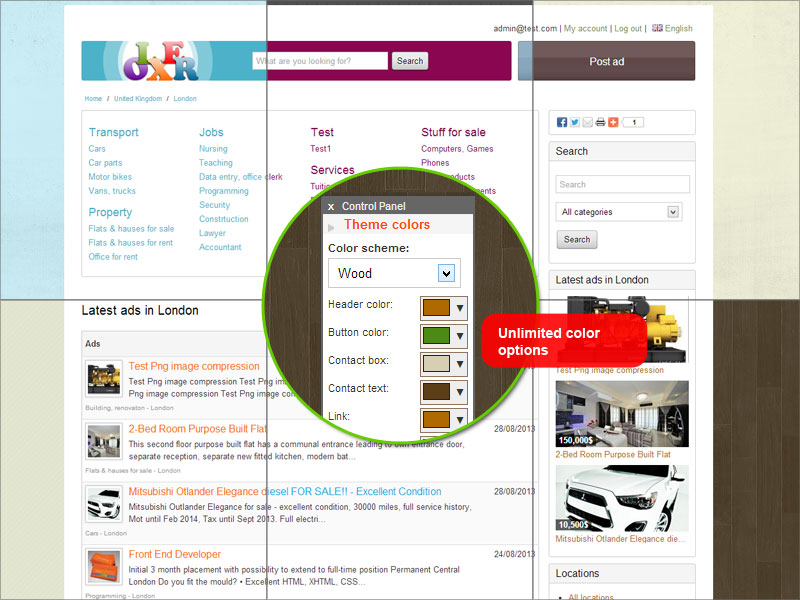Open the Stuff for sale category heading
The image size is (800, 600).
(x=454, y=132)
